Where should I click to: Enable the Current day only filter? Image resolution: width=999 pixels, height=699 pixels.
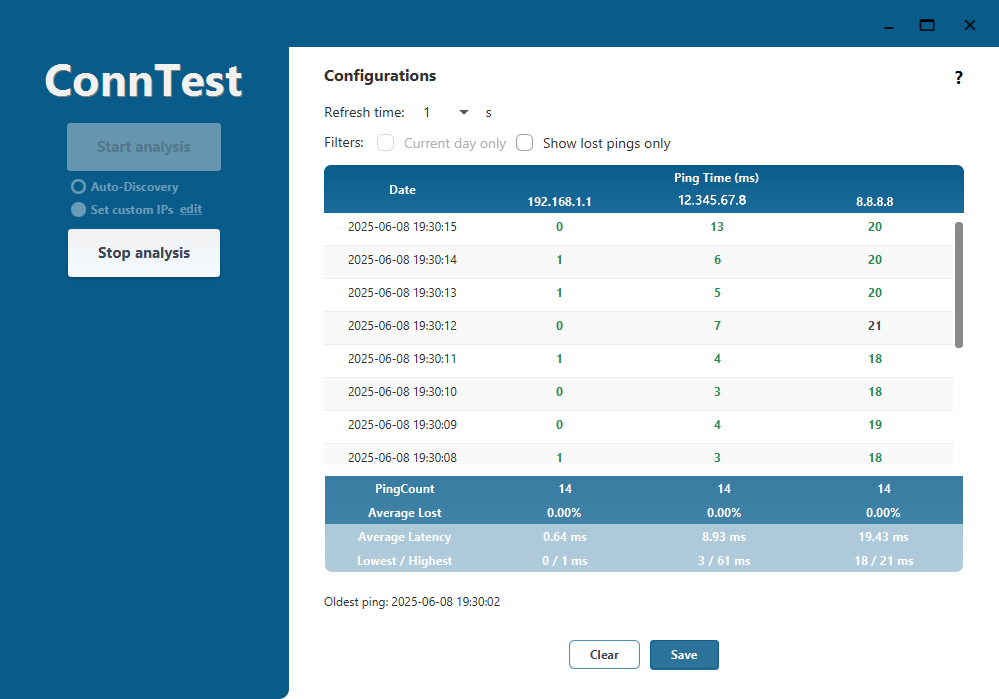(x=385, y=143)
